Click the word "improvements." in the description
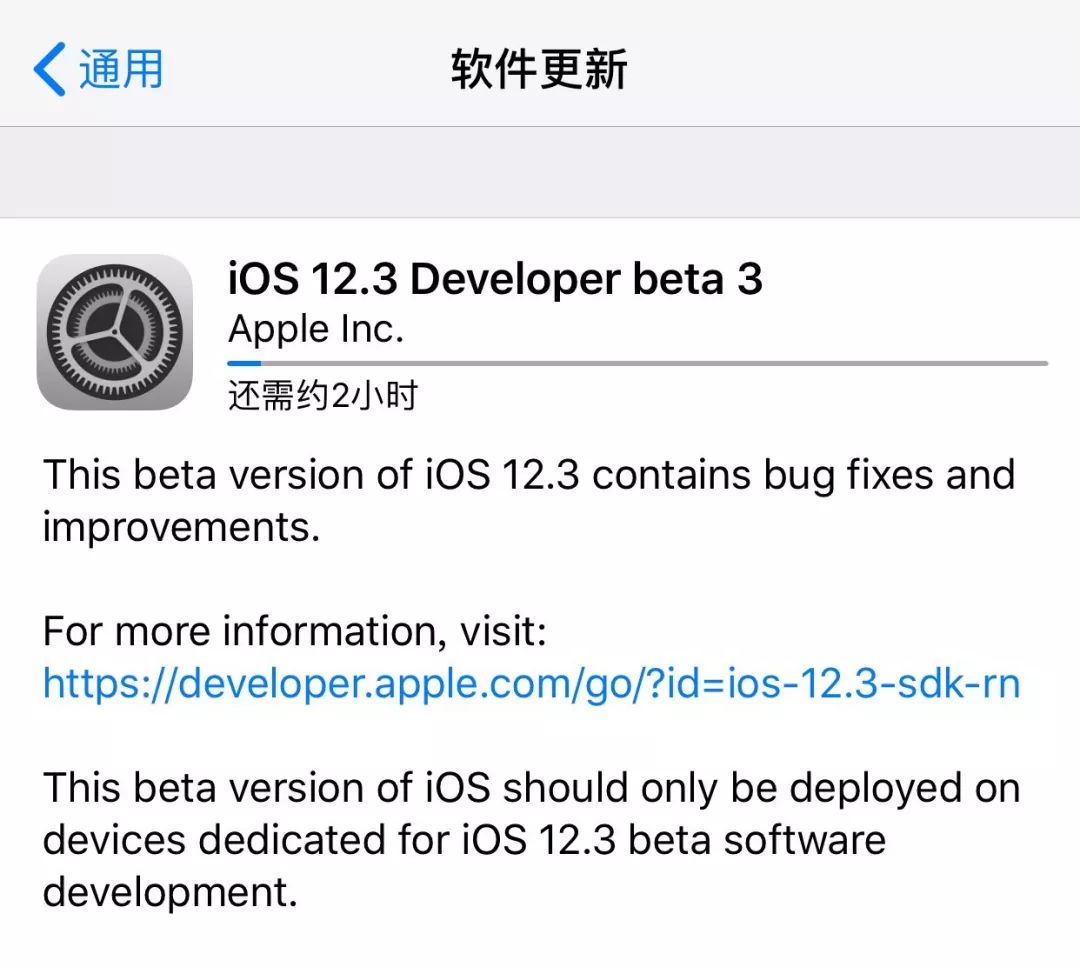 pos(181,527)
